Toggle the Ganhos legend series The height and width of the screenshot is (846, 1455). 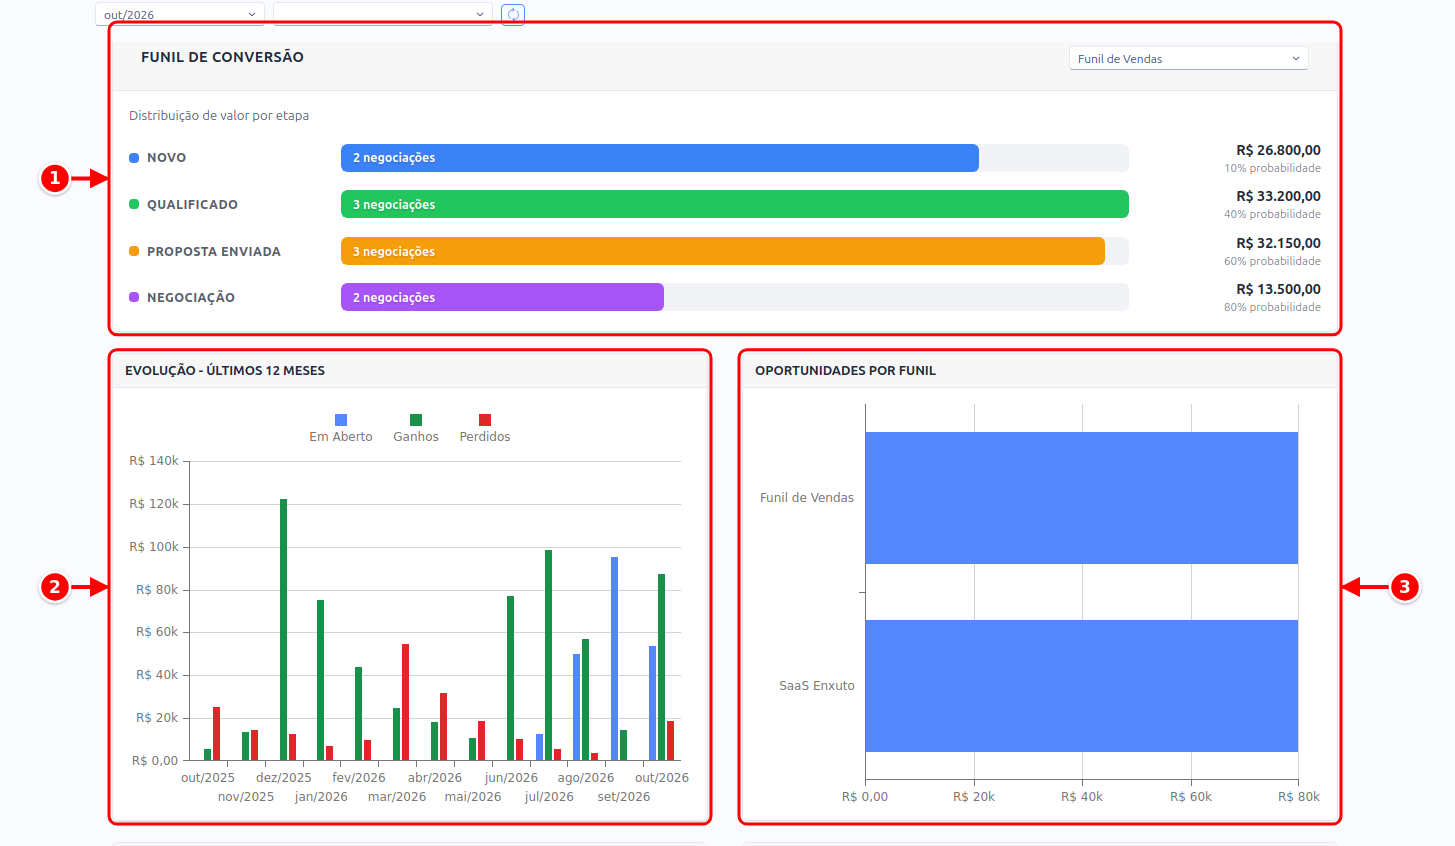pos(416,428)
